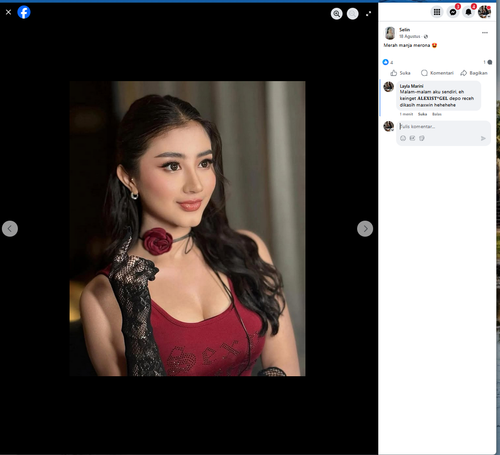Click the main photo image
This screenshot has width=500, height=455.
187,229
